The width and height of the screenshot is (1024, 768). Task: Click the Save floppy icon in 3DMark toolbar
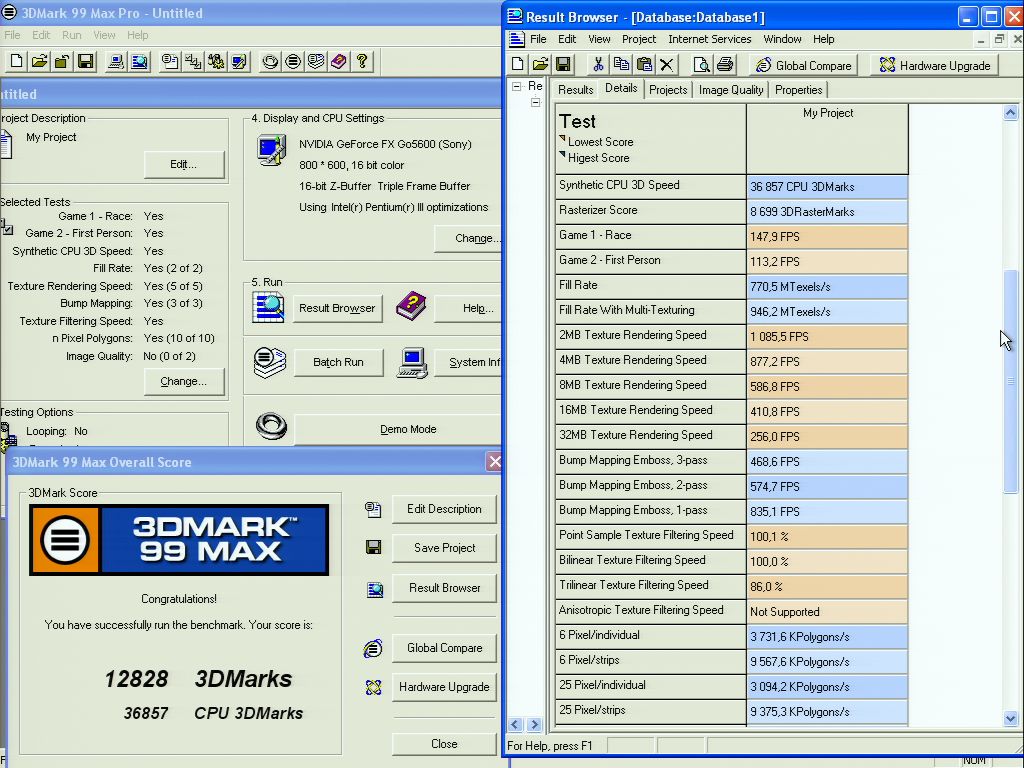pos(86,61)
